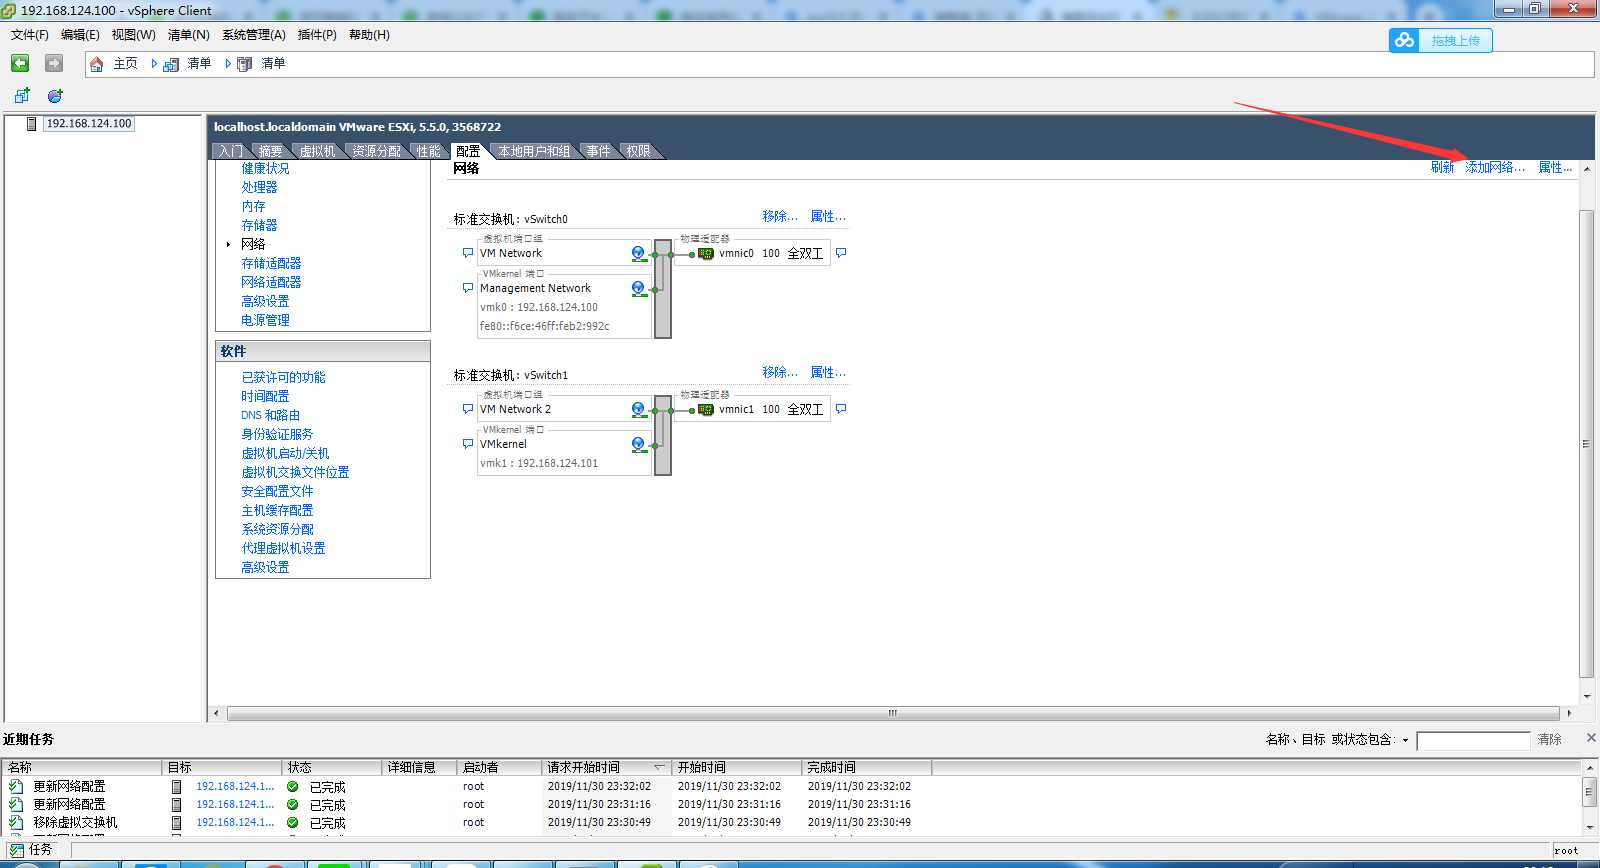Sort tasks by 请求开始时间 column
This screenshot has height=868, width=1600.
(605, 767)
